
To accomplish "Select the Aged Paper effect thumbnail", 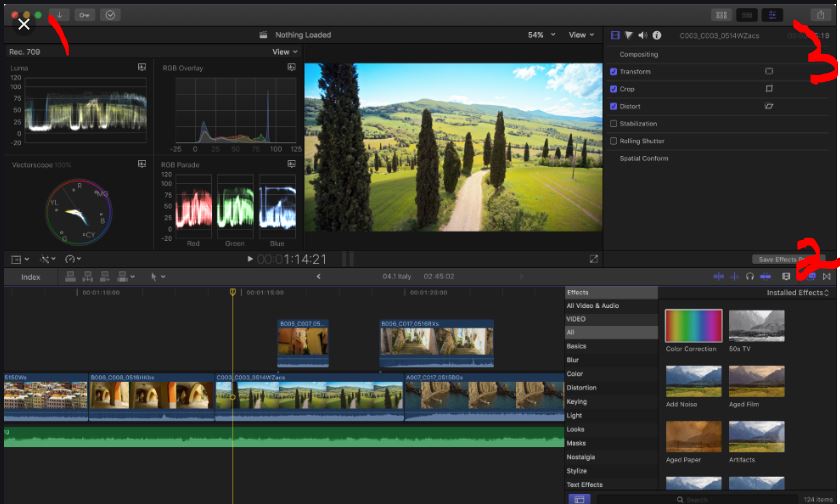I will (x=693, y=436).
